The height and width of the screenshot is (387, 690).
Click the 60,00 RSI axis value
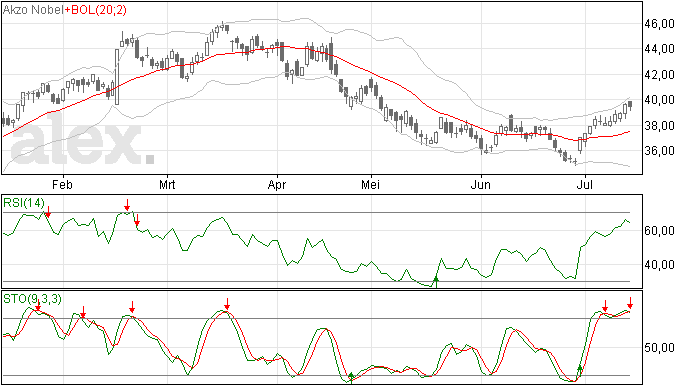tap(660, 231)
